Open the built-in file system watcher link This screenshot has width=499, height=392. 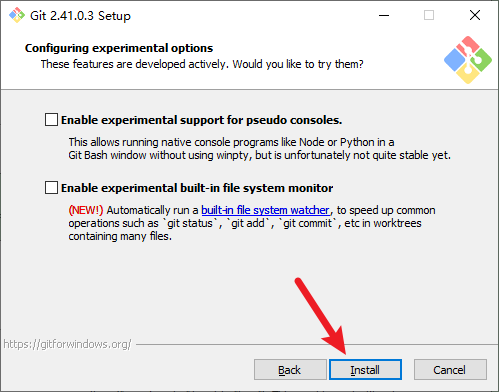266,210
